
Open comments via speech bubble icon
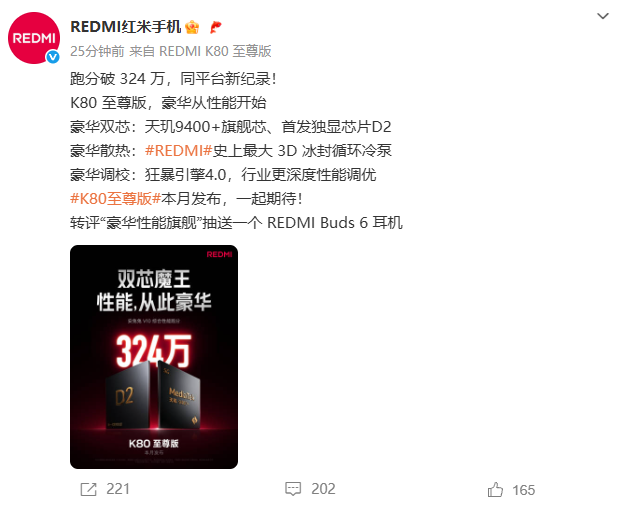coord(293,489)
